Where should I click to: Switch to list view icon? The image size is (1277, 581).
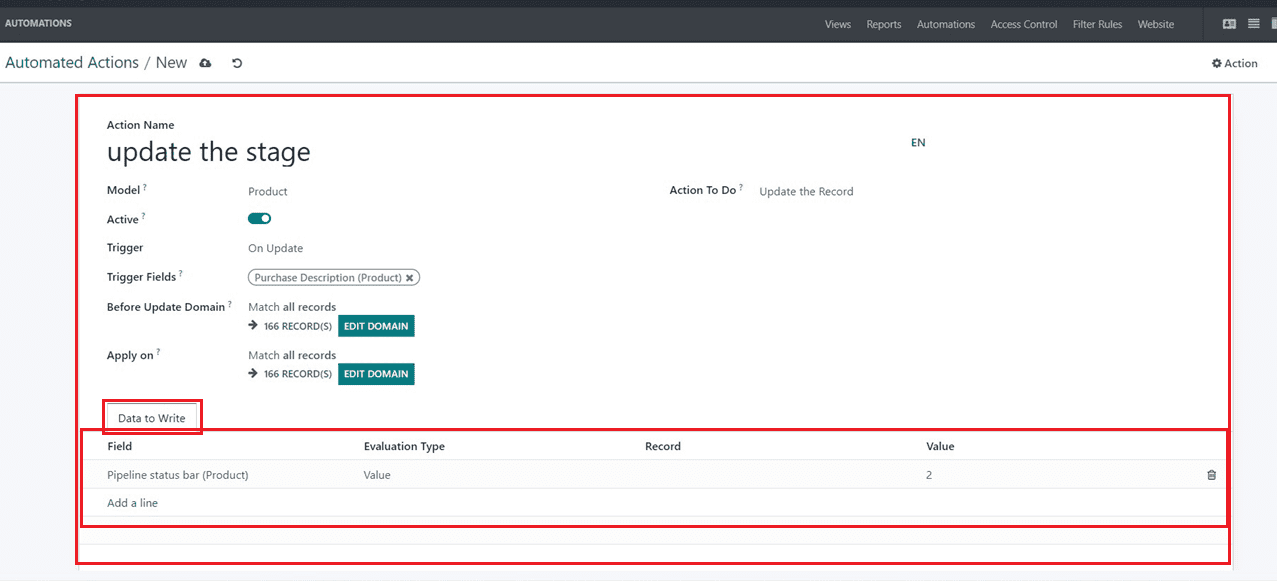coord(1253,24)
